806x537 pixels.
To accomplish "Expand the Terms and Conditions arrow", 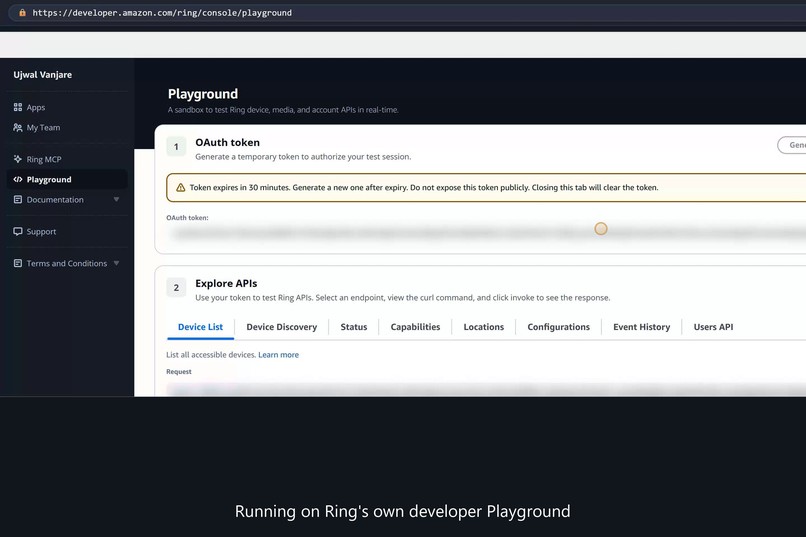I will click(x=117, y=263).
